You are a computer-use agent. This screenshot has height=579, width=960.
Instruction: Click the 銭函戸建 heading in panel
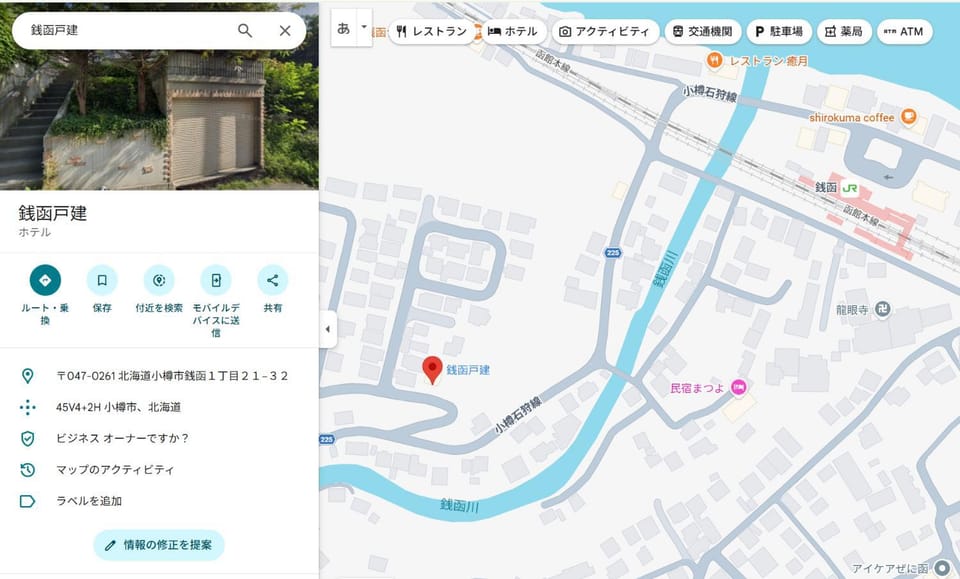53,213
